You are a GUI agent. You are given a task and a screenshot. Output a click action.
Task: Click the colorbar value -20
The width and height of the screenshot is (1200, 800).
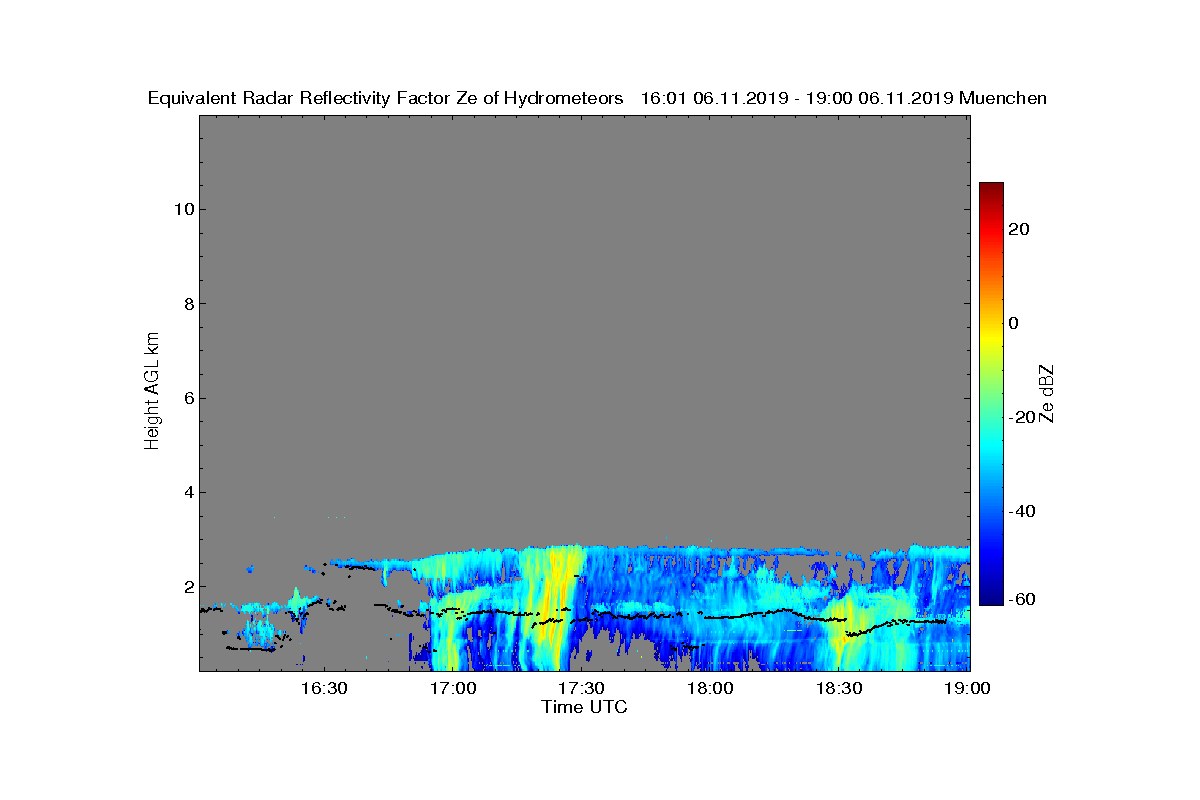point(1022,417)
